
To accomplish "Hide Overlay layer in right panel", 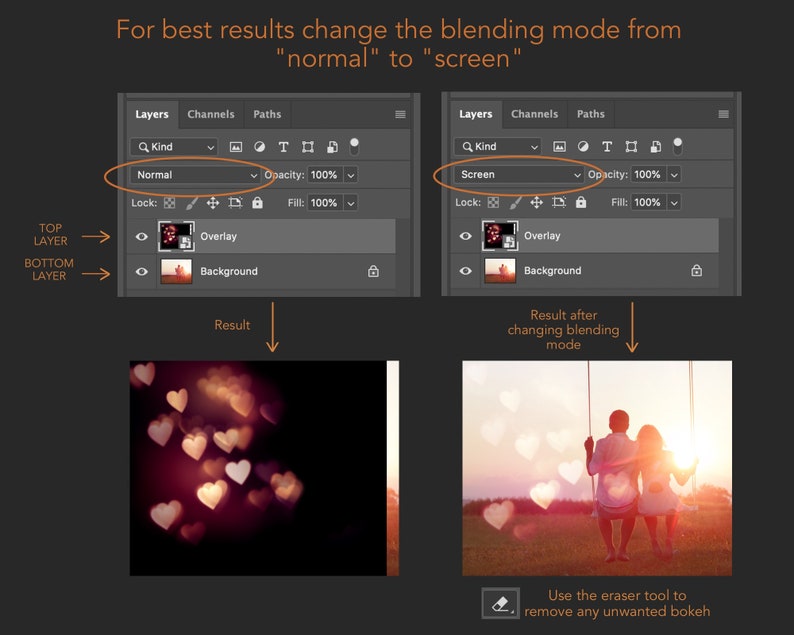I will coord(465,236).
